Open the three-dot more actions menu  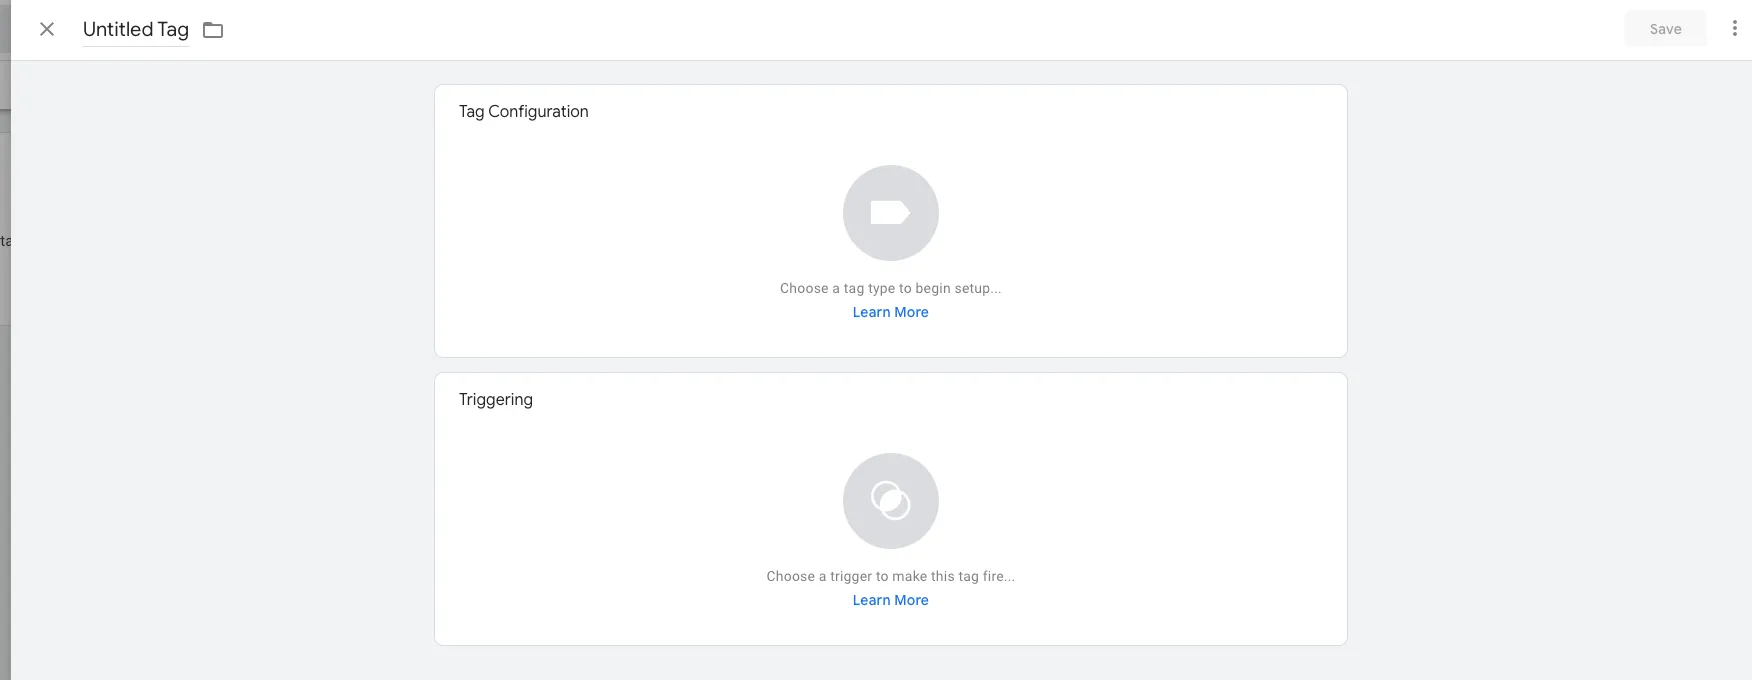pos(1734,29)
